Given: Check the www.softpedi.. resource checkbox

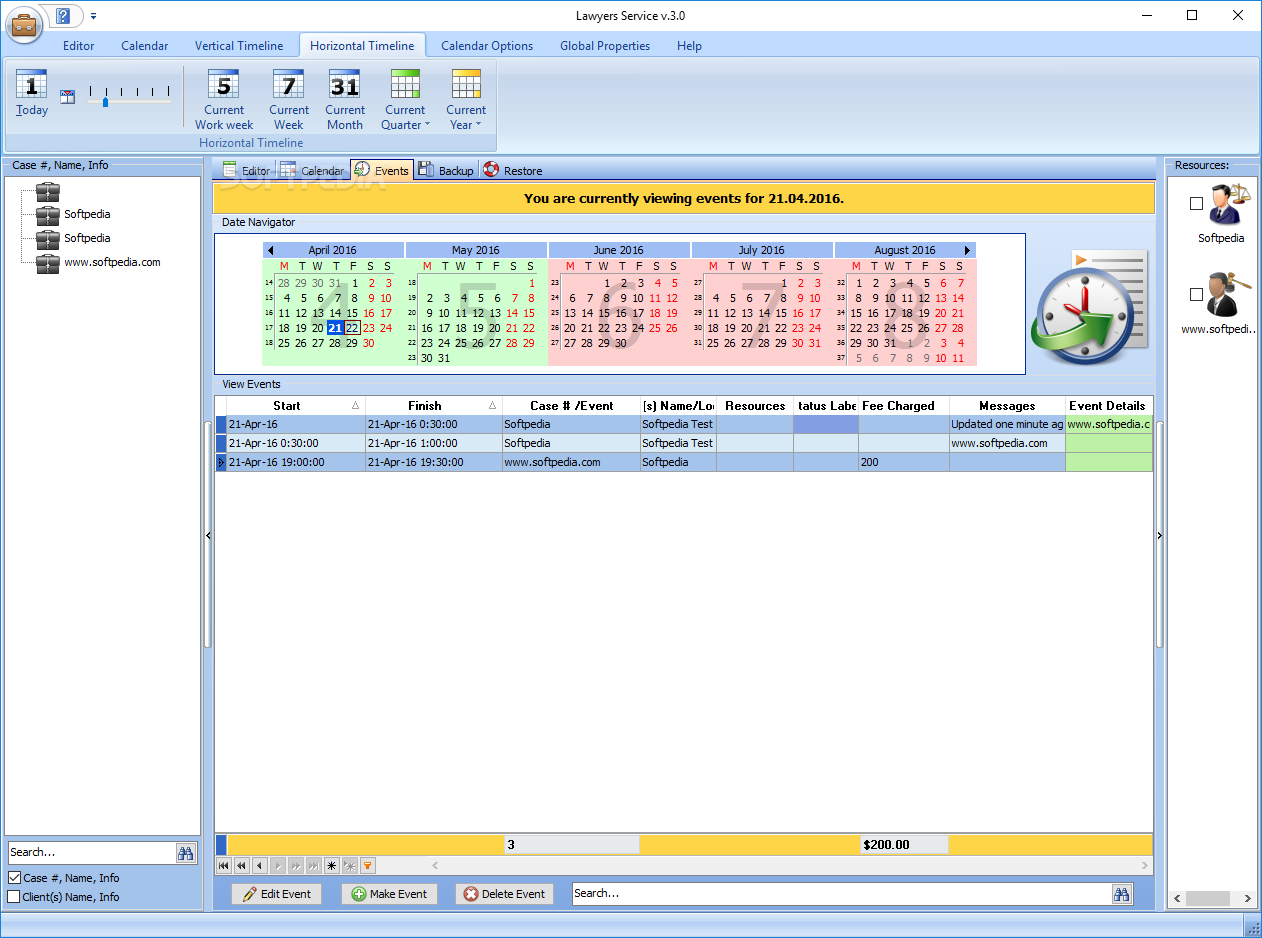Looking at the screenshot, I should (x=1196, y=294).
